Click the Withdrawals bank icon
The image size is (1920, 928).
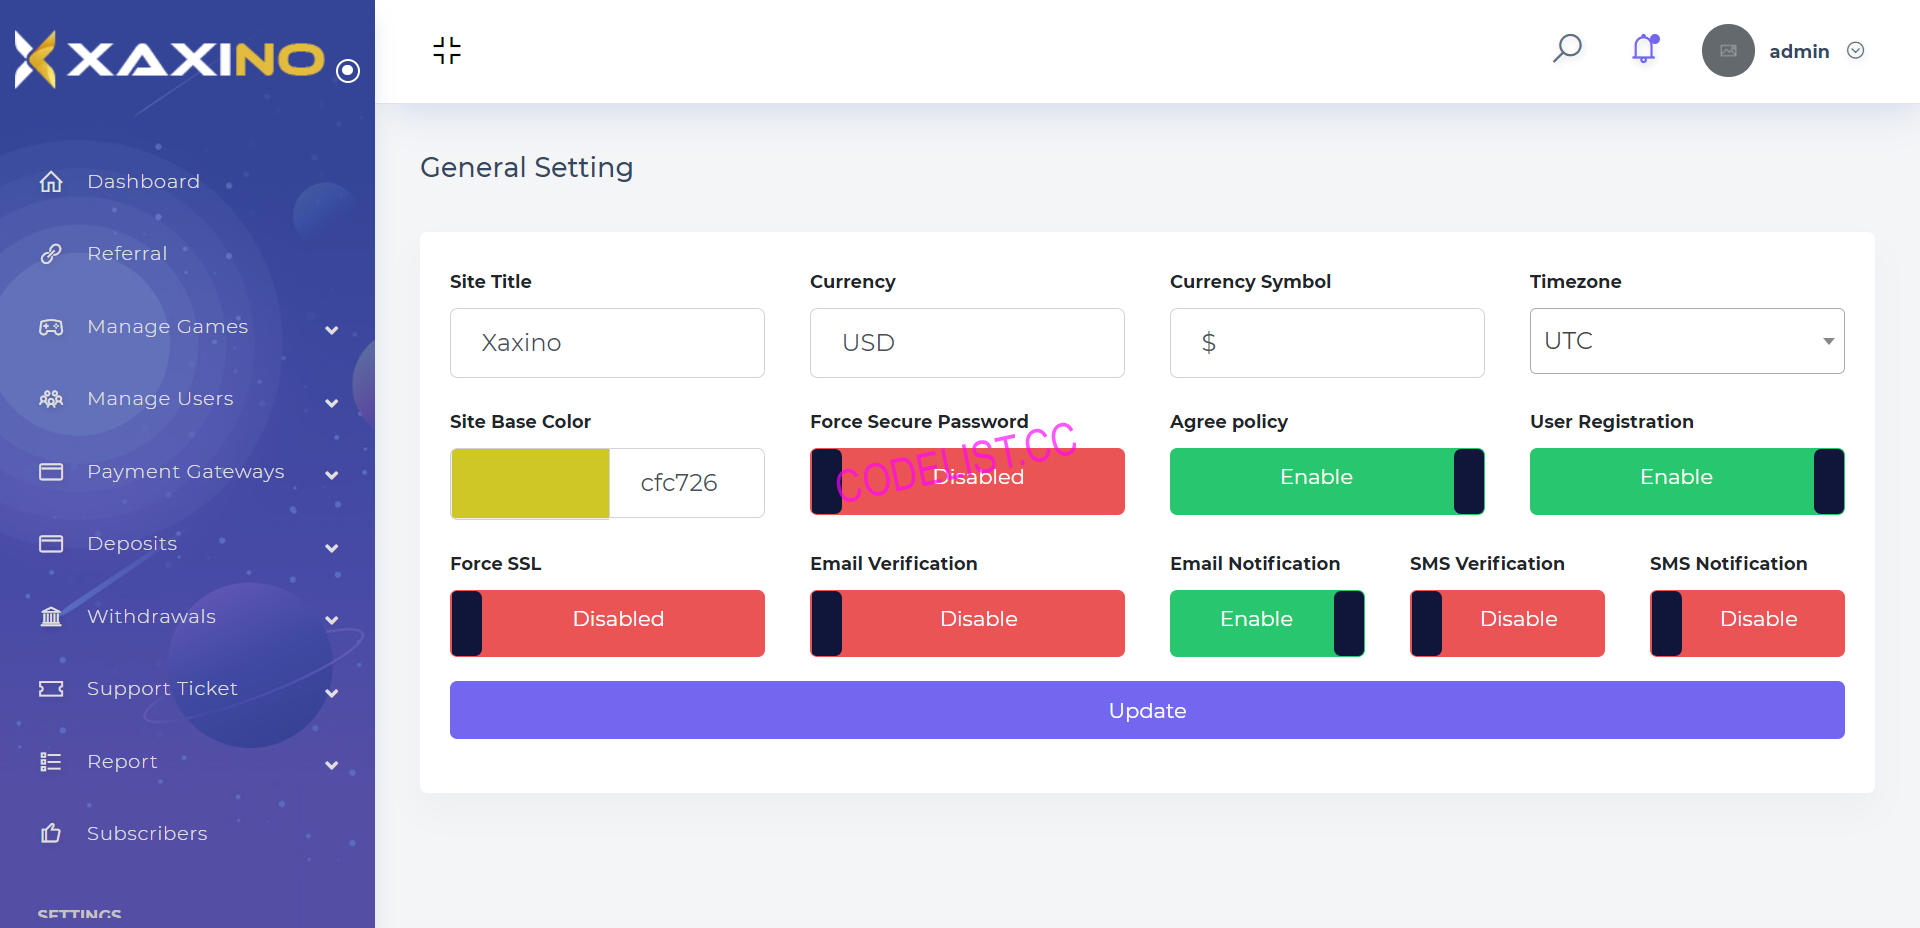coord(51,616)
